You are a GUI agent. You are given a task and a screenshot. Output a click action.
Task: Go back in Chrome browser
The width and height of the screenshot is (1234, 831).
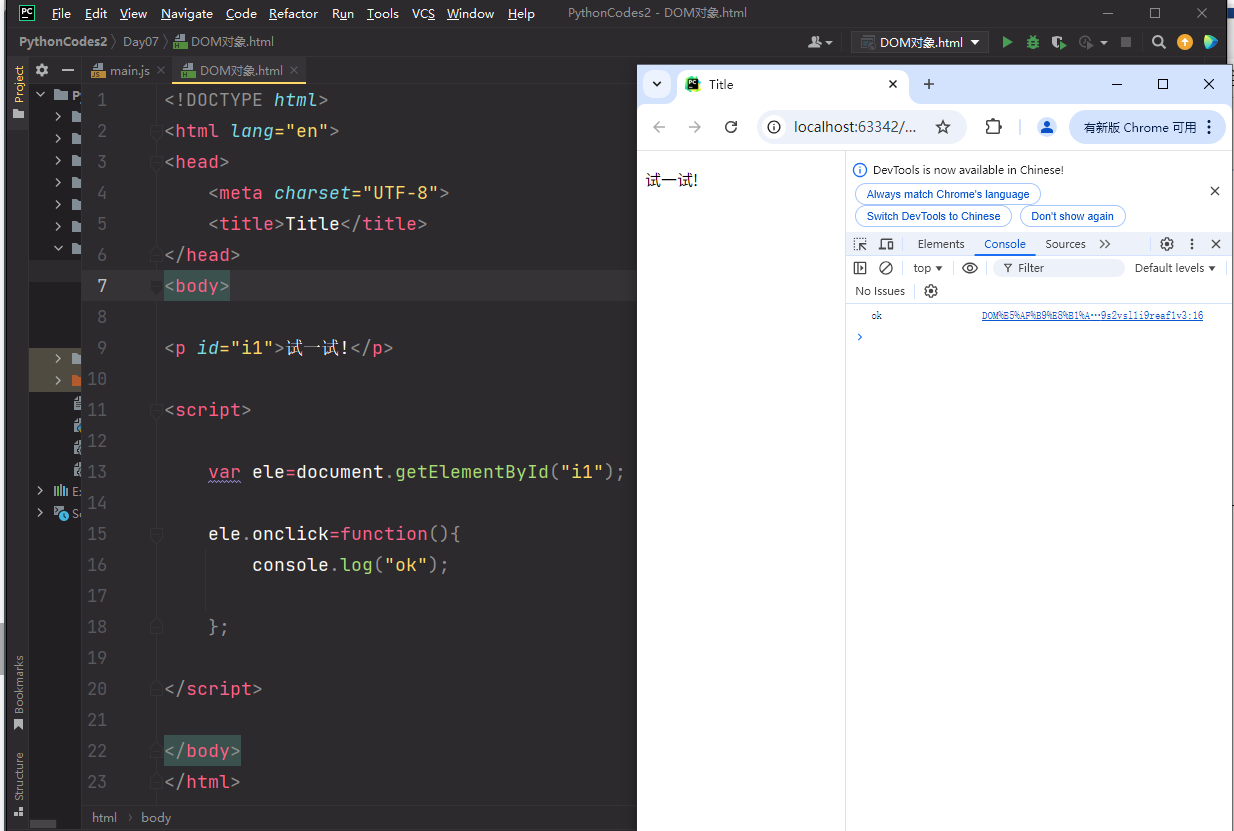coord(659,127)
